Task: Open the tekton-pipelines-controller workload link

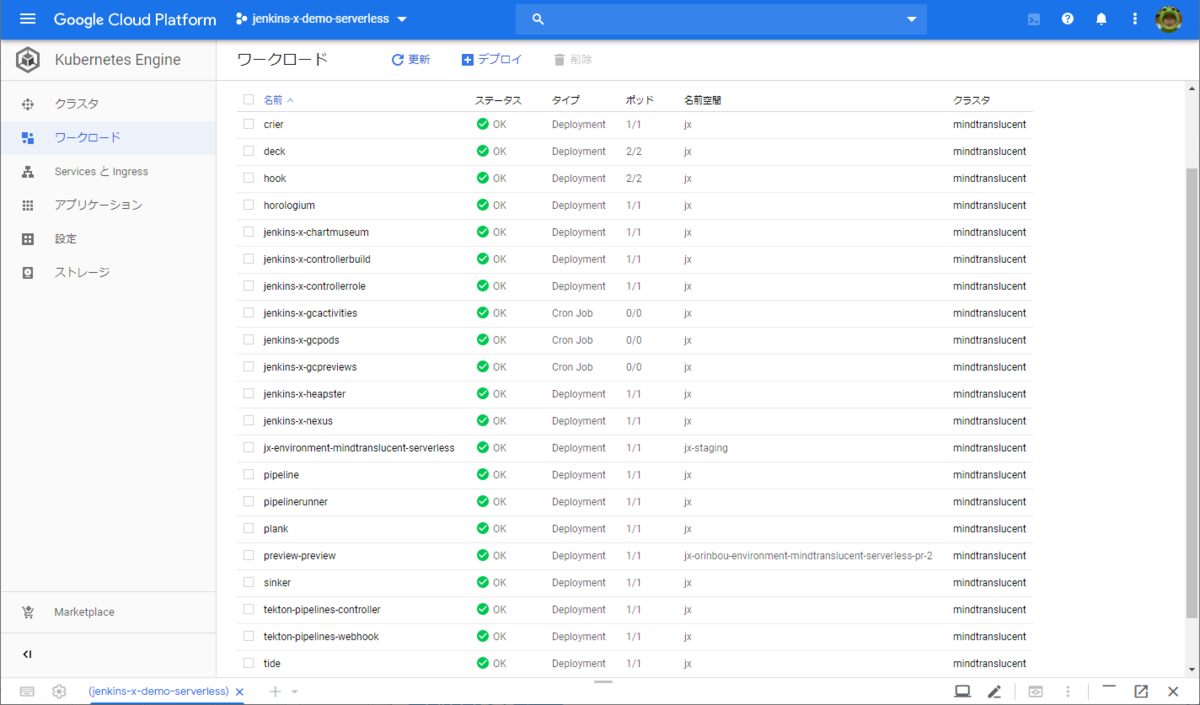Action: point(322,609)
